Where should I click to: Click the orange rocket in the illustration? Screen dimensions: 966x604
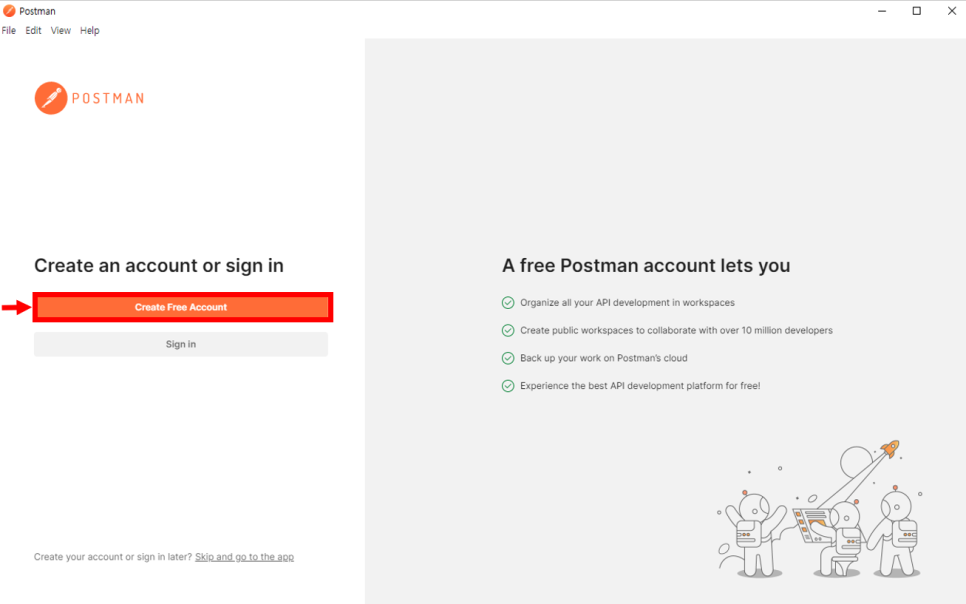pos(889,449)
